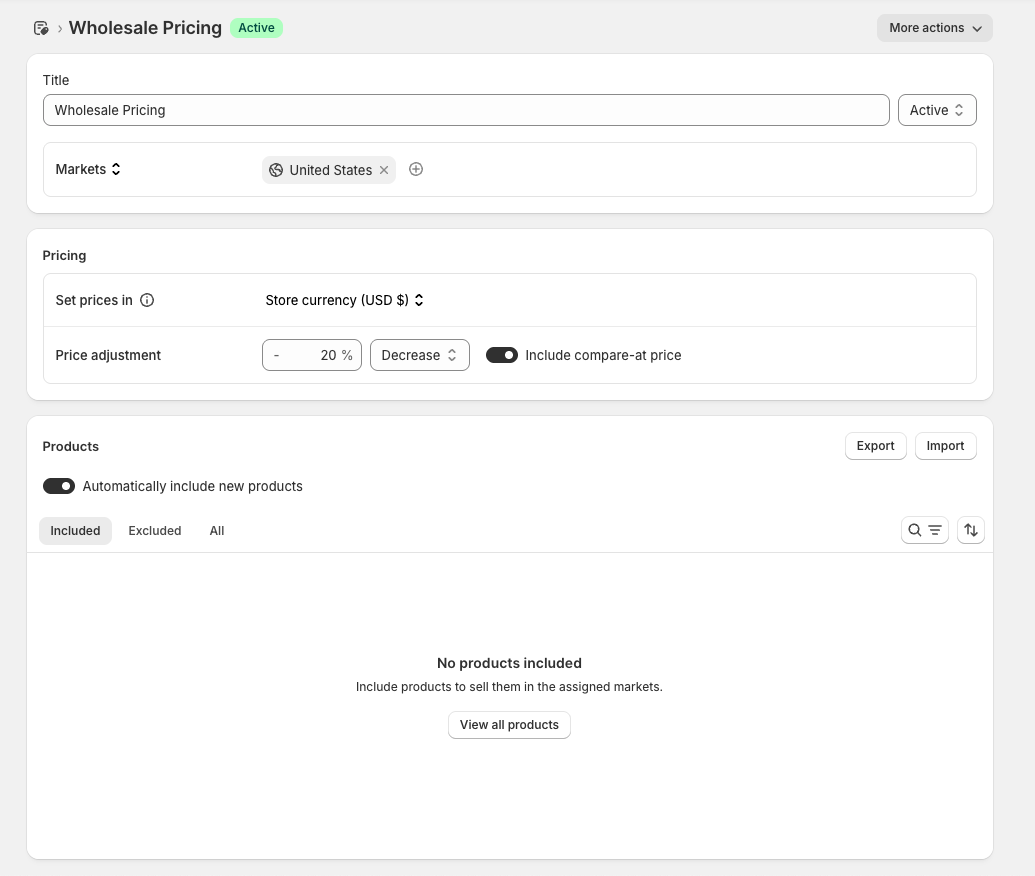Image resolution: width=1035 pixels, height=876 pixels.
Task: Click the catalog icon in the breadcrumb
Action: pos(41,27)
